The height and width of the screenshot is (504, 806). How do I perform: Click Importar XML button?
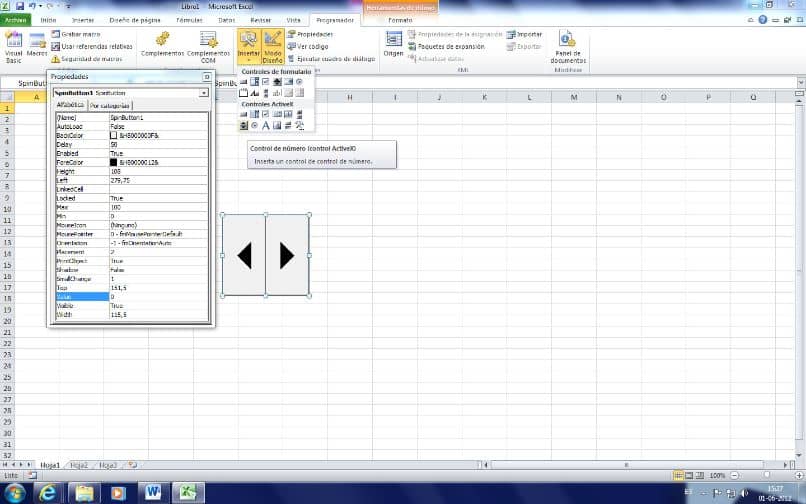(x=524, y=34)
